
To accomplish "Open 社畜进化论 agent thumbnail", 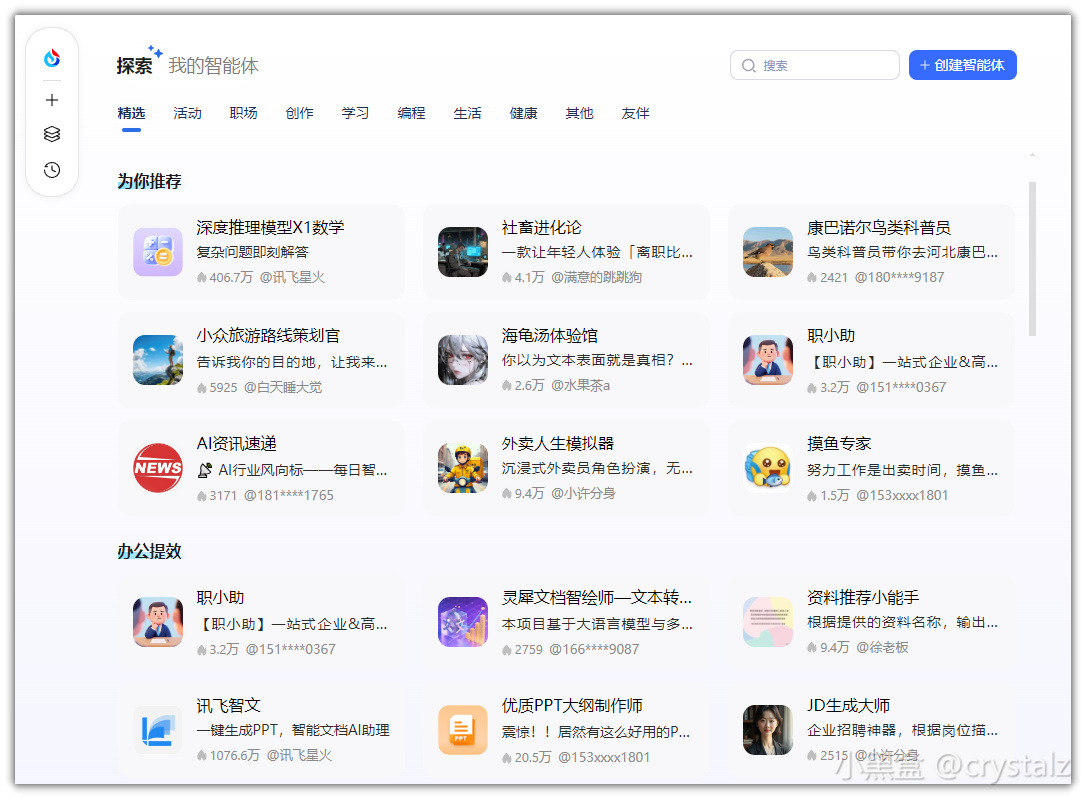I will pyautogui.click(x=463, y=252).
